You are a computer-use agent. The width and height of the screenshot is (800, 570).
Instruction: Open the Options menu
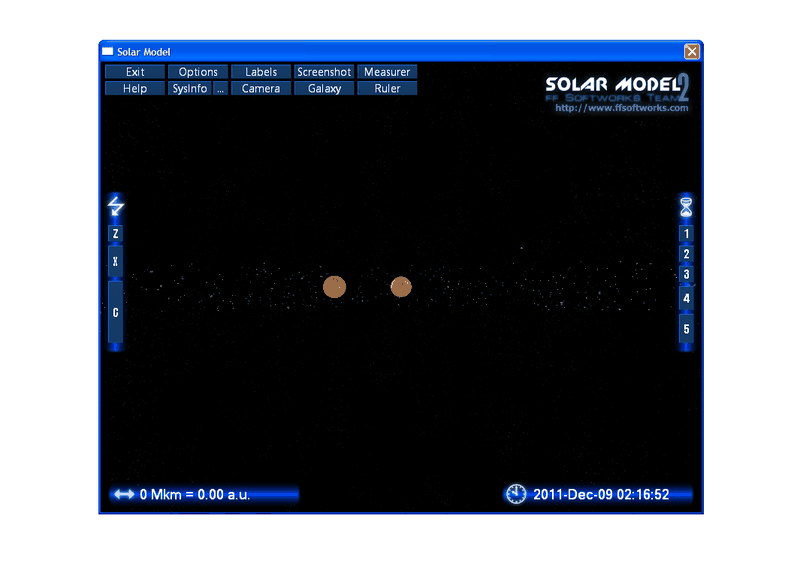tap(198, 72)
